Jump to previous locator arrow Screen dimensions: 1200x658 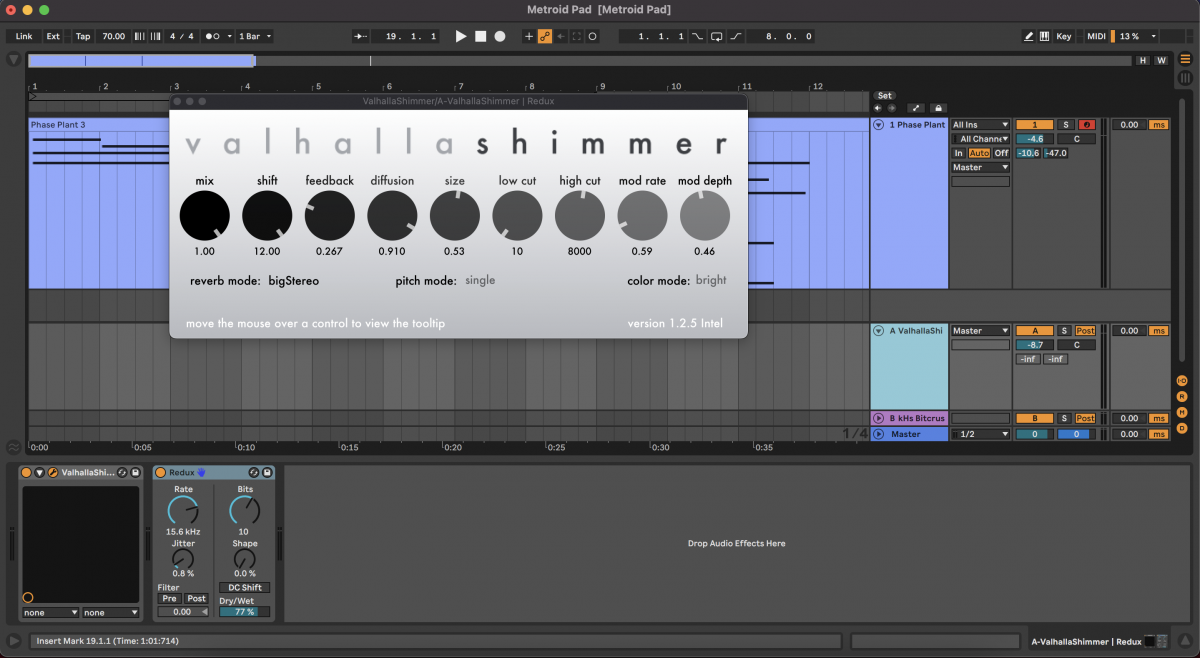(878, 108)
